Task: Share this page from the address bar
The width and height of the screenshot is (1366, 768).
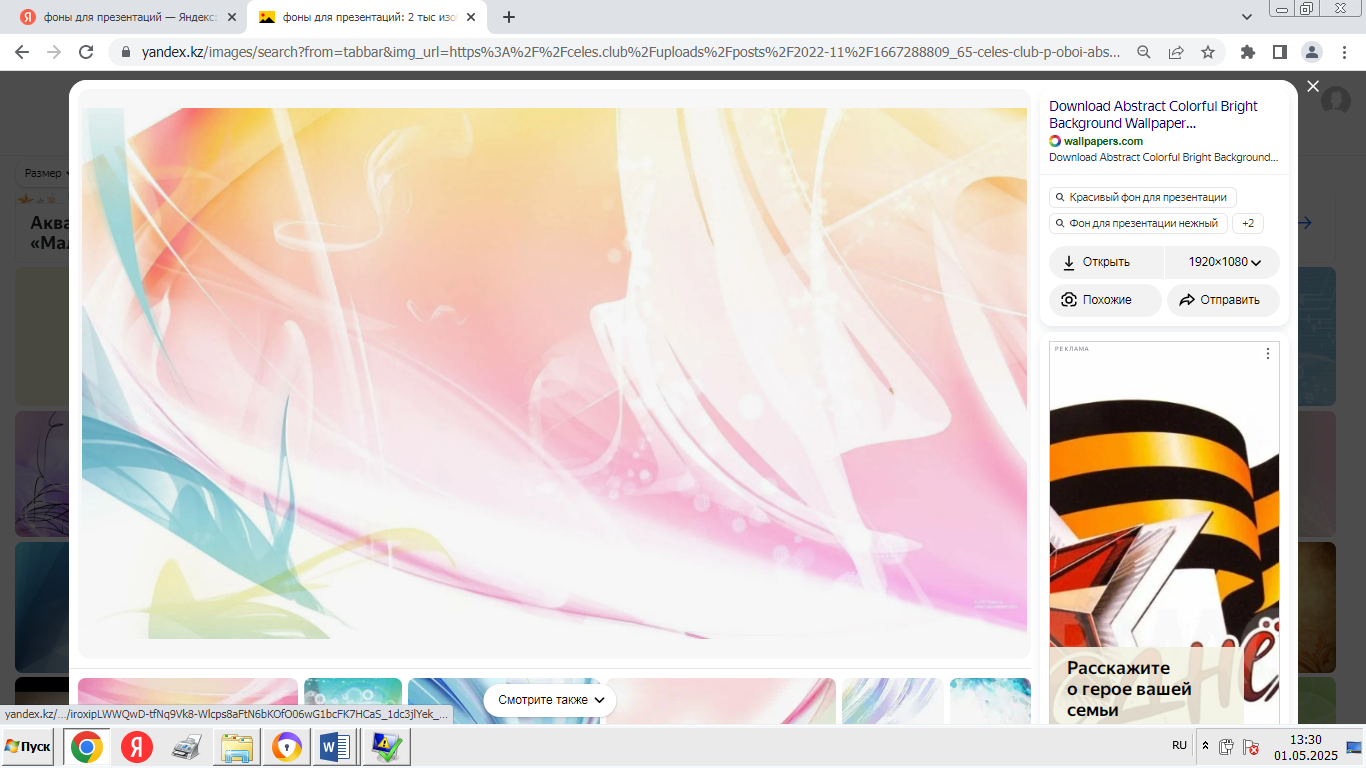Action: 1176,52
